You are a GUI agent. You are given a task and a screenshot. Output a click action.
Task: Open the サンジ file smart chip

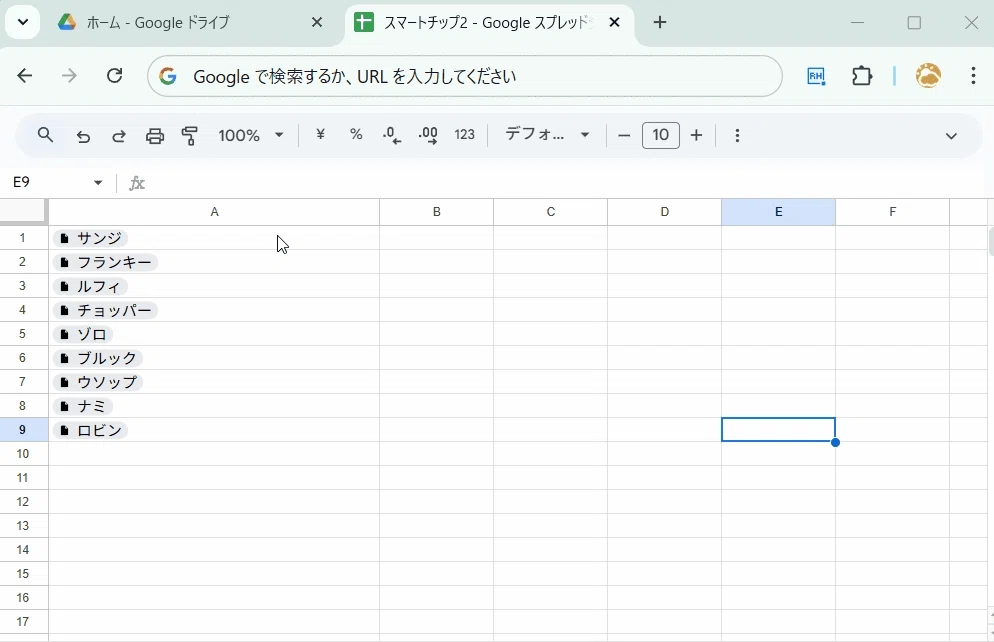(x=91, y=238)
